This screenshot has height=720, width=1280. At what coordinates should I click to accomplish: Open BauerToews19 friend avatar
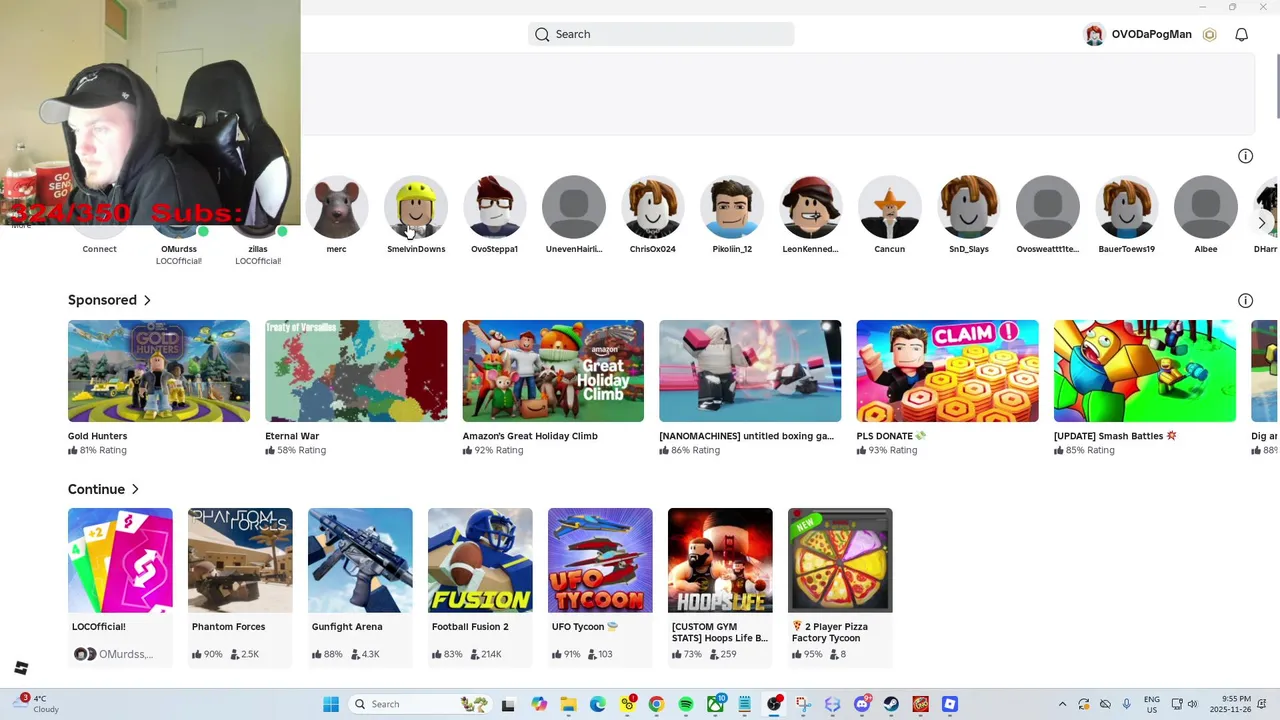coord(1127,207)
